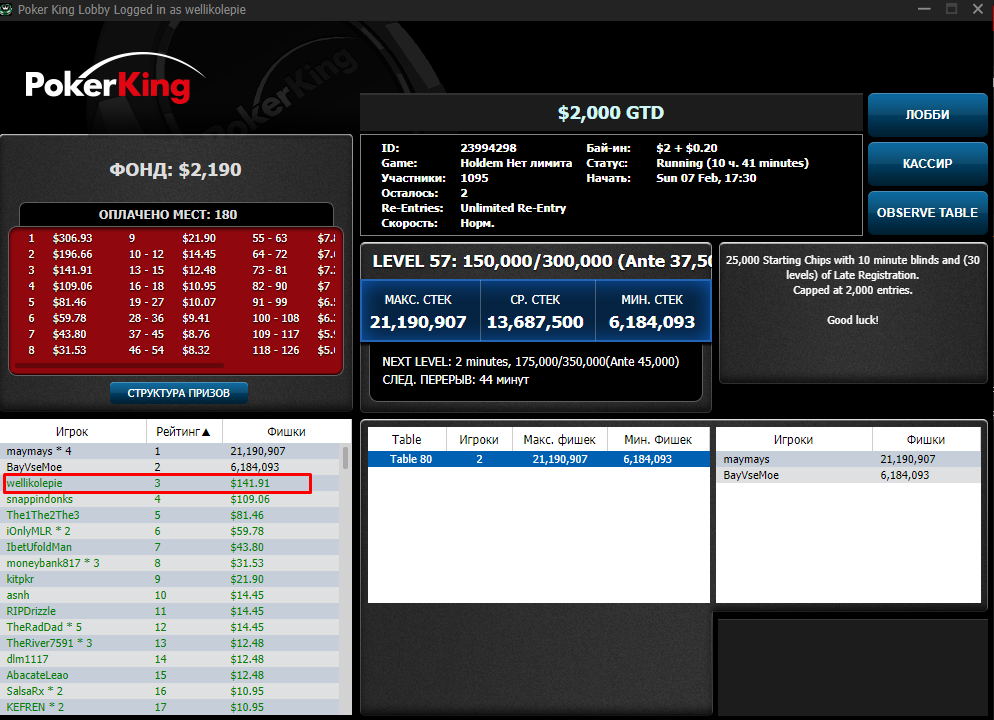Viewport: 994px width, 720px height.
Task: Select player wellikolepie row
Action: pyautogui.click(x=170, y=483)
